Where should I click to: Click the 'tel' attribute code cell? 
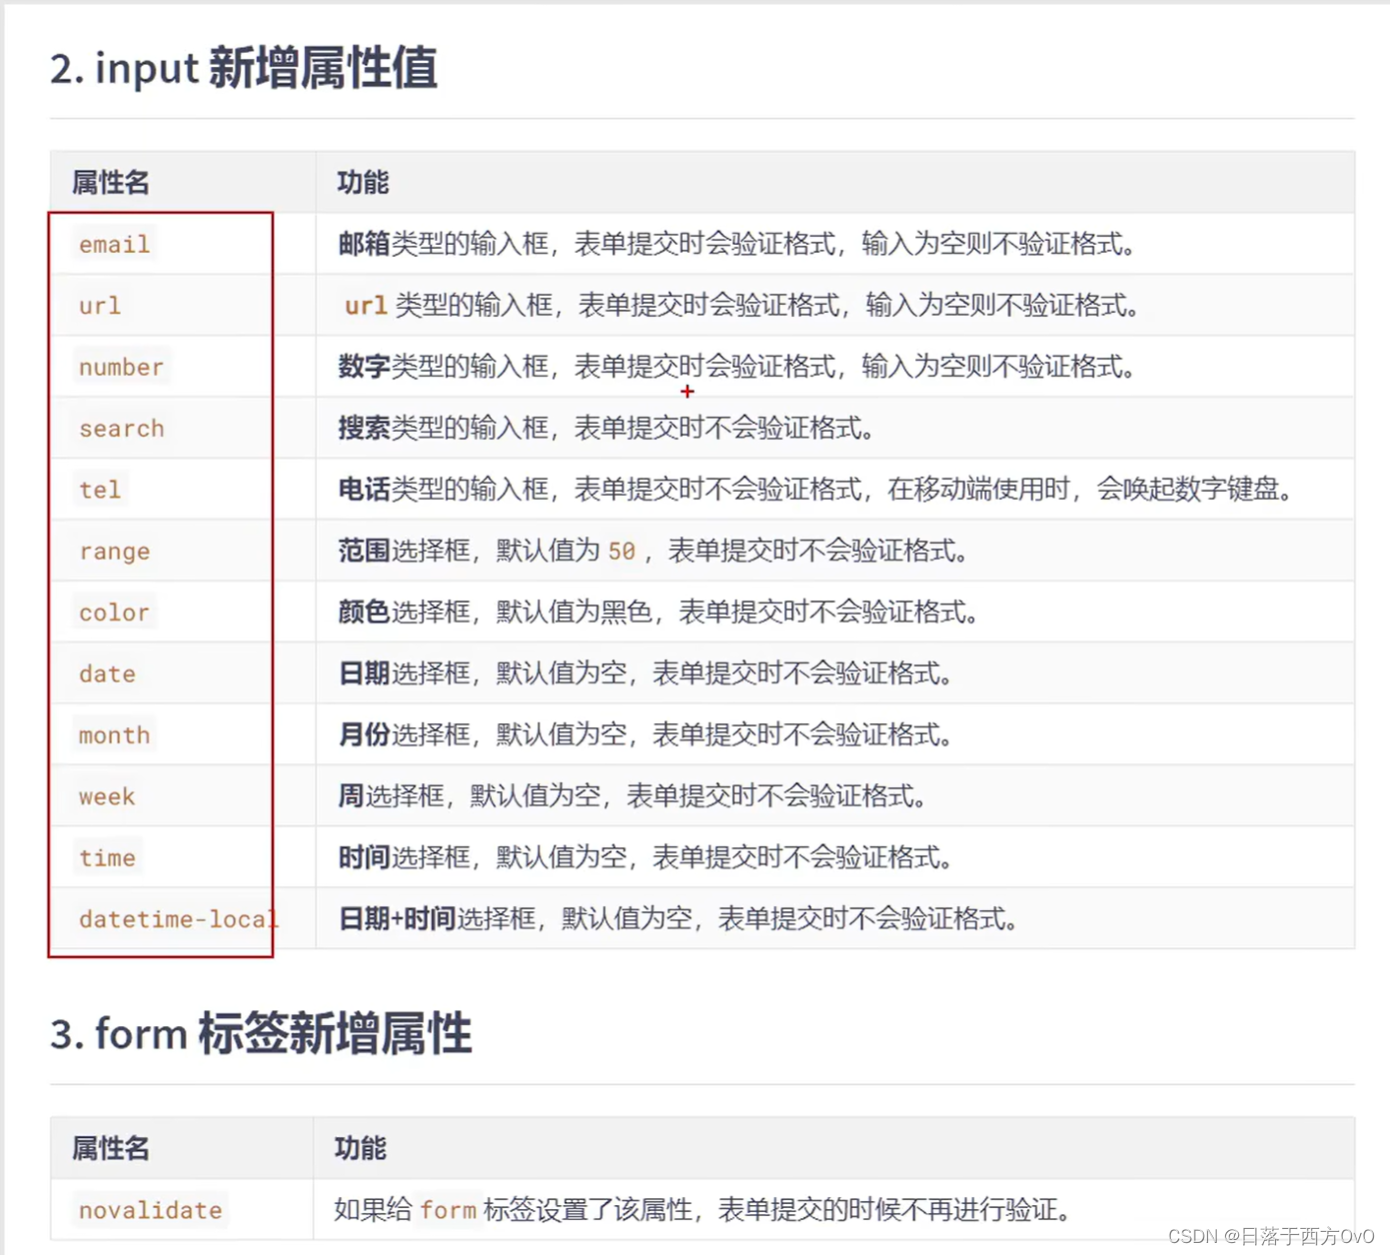pyautogui.click(x=100, y=489)
